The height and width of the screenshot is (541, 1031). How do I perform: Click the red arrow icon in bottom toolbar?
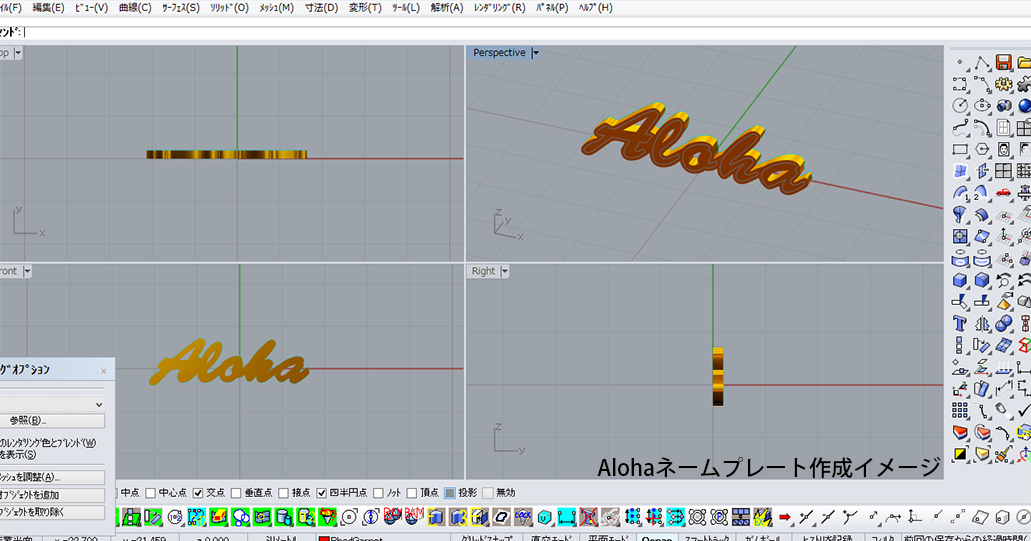pos(785,517)
